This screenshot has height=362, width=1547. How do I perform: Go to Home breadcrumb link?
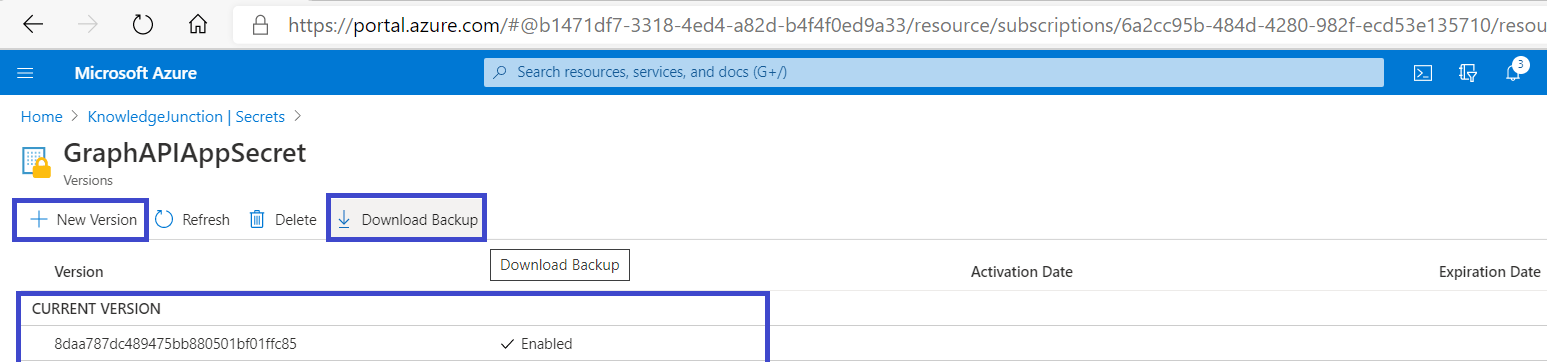[x=41, y=117]
